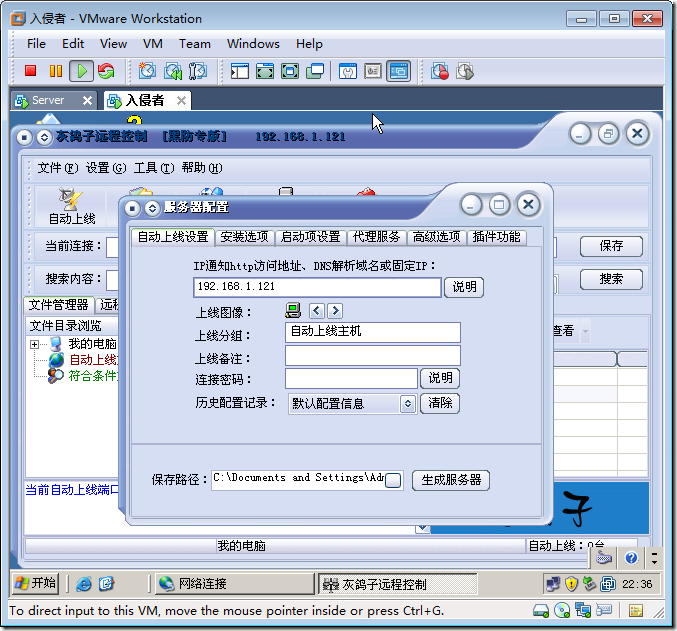Click the VMware Suspend pause button
Screen dimensions: 677x631
point(56,71)
